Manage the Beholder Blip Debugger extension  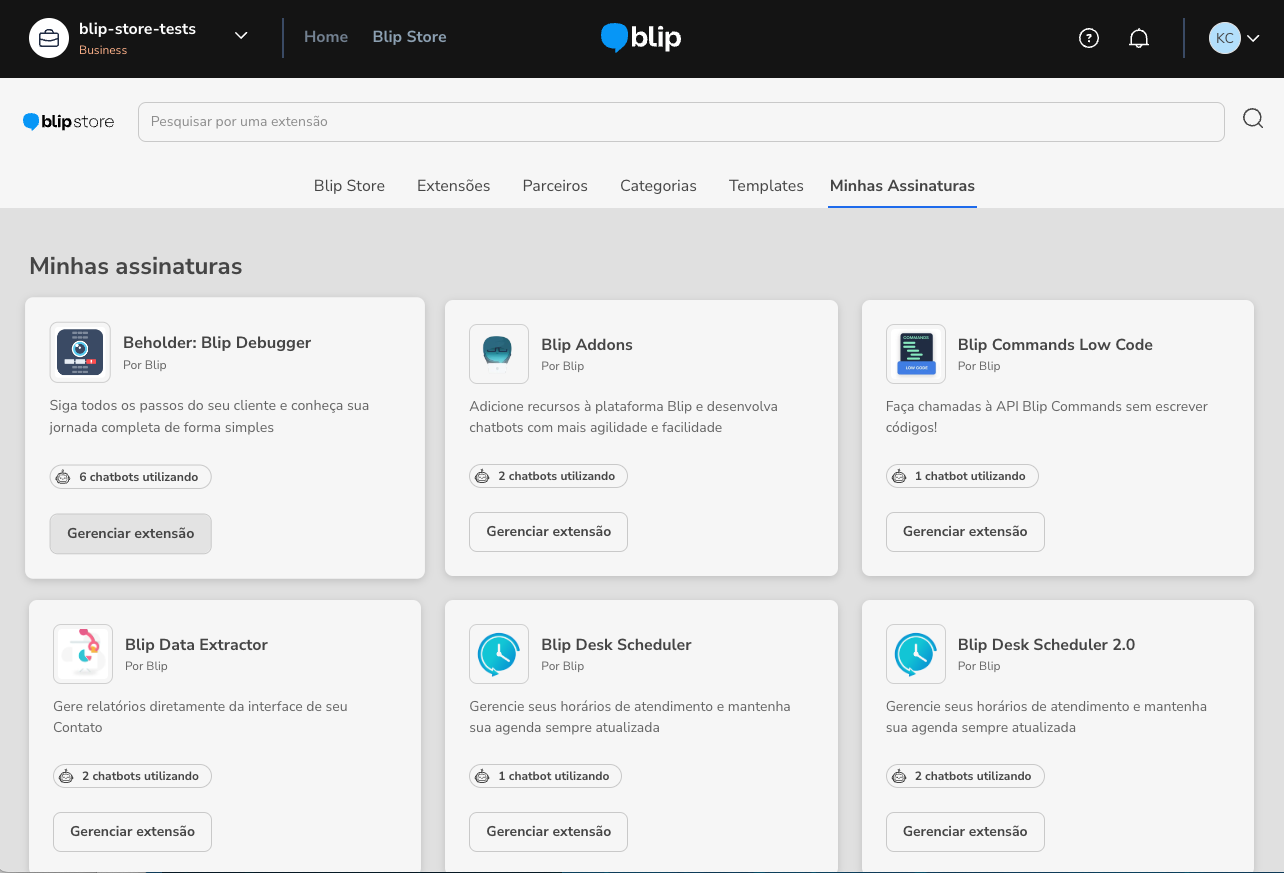[x=131, y=534]
